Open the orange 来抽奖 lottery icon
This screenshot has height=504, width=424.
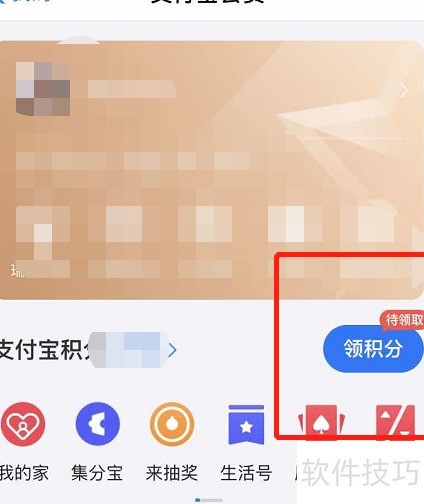(x=172, y=424)
